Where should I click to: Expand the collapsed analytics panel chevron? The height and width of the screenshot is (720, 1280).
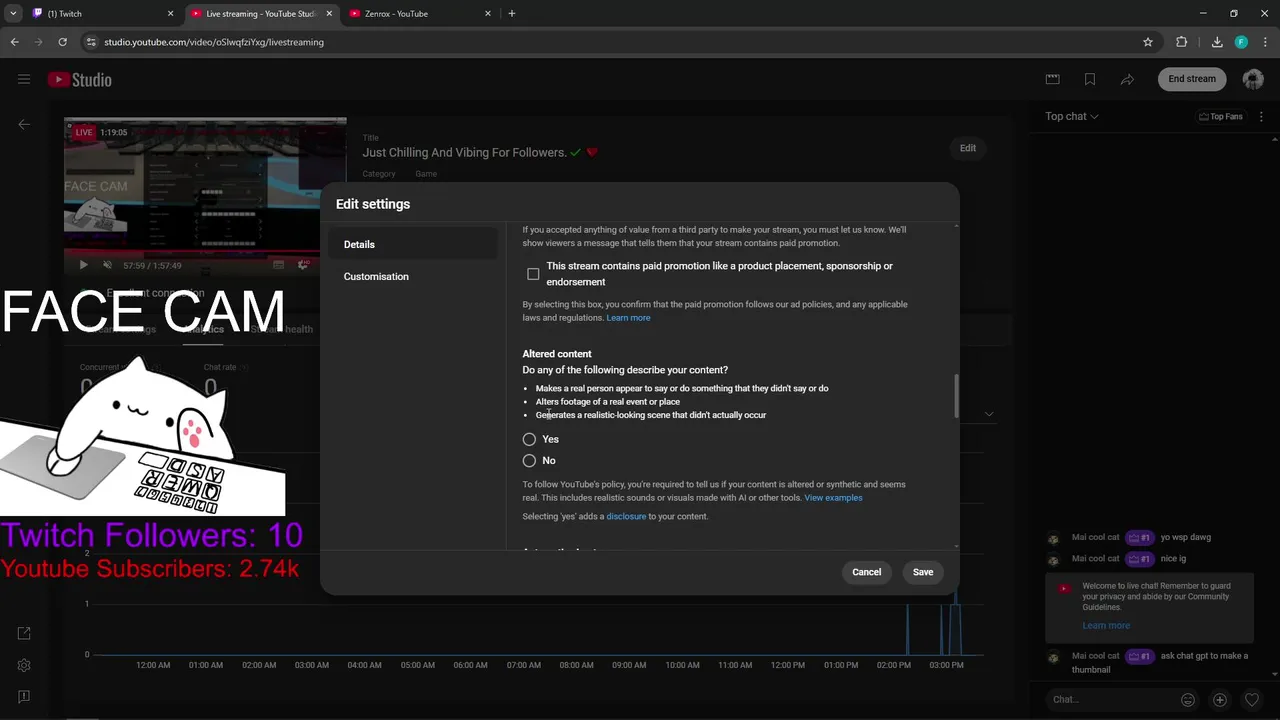point(989,414)
